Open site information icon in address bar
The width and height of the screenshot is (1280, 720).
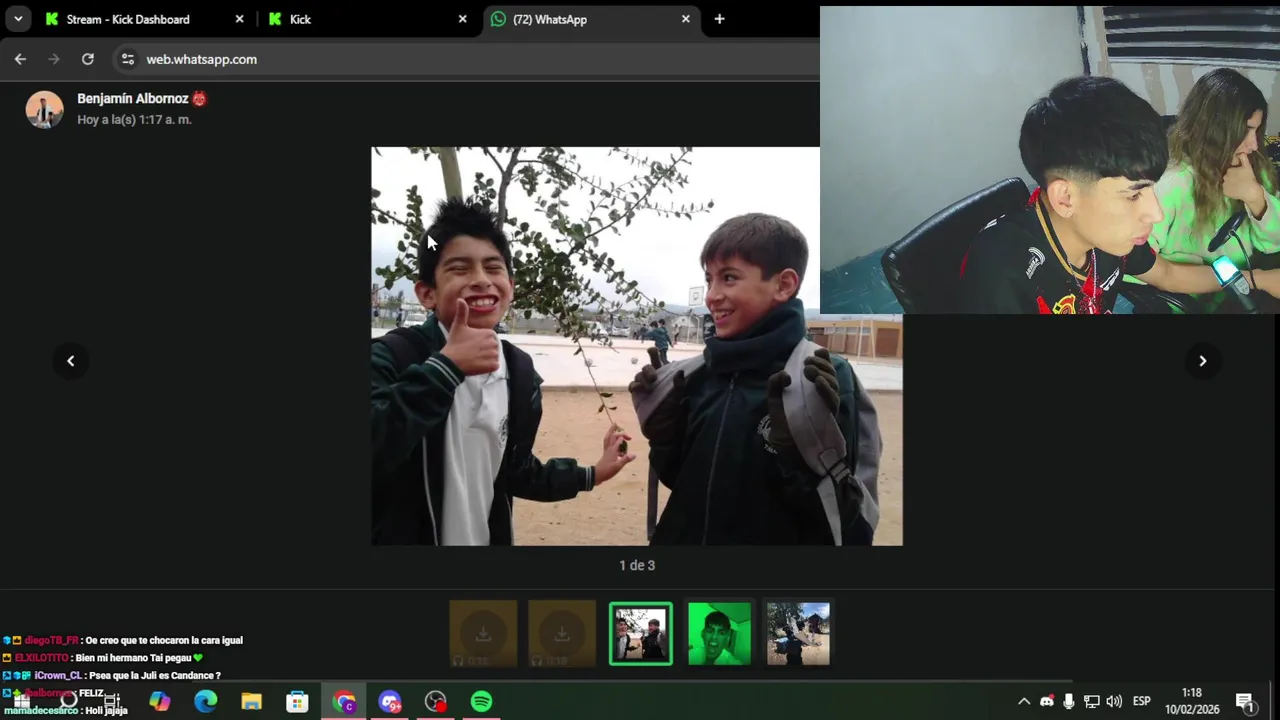127,59
